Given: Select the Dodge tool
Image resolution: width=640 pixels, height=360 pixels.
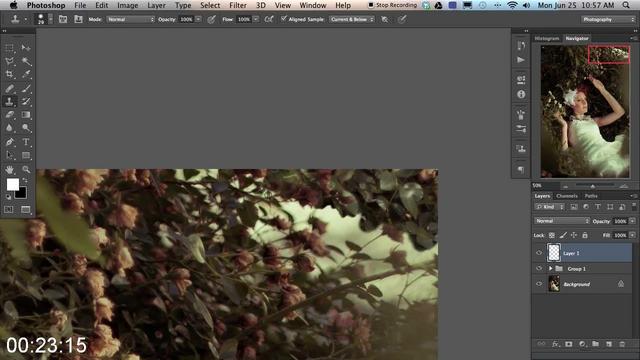Looking at the screenshot, I should (26, 128).
